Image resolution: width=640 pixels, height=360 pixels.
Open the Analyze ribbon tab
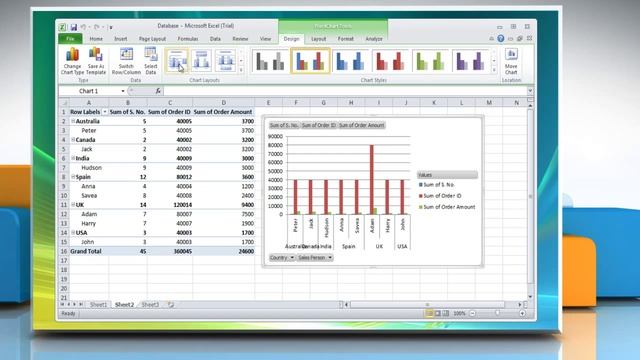[x=374, y=39]
